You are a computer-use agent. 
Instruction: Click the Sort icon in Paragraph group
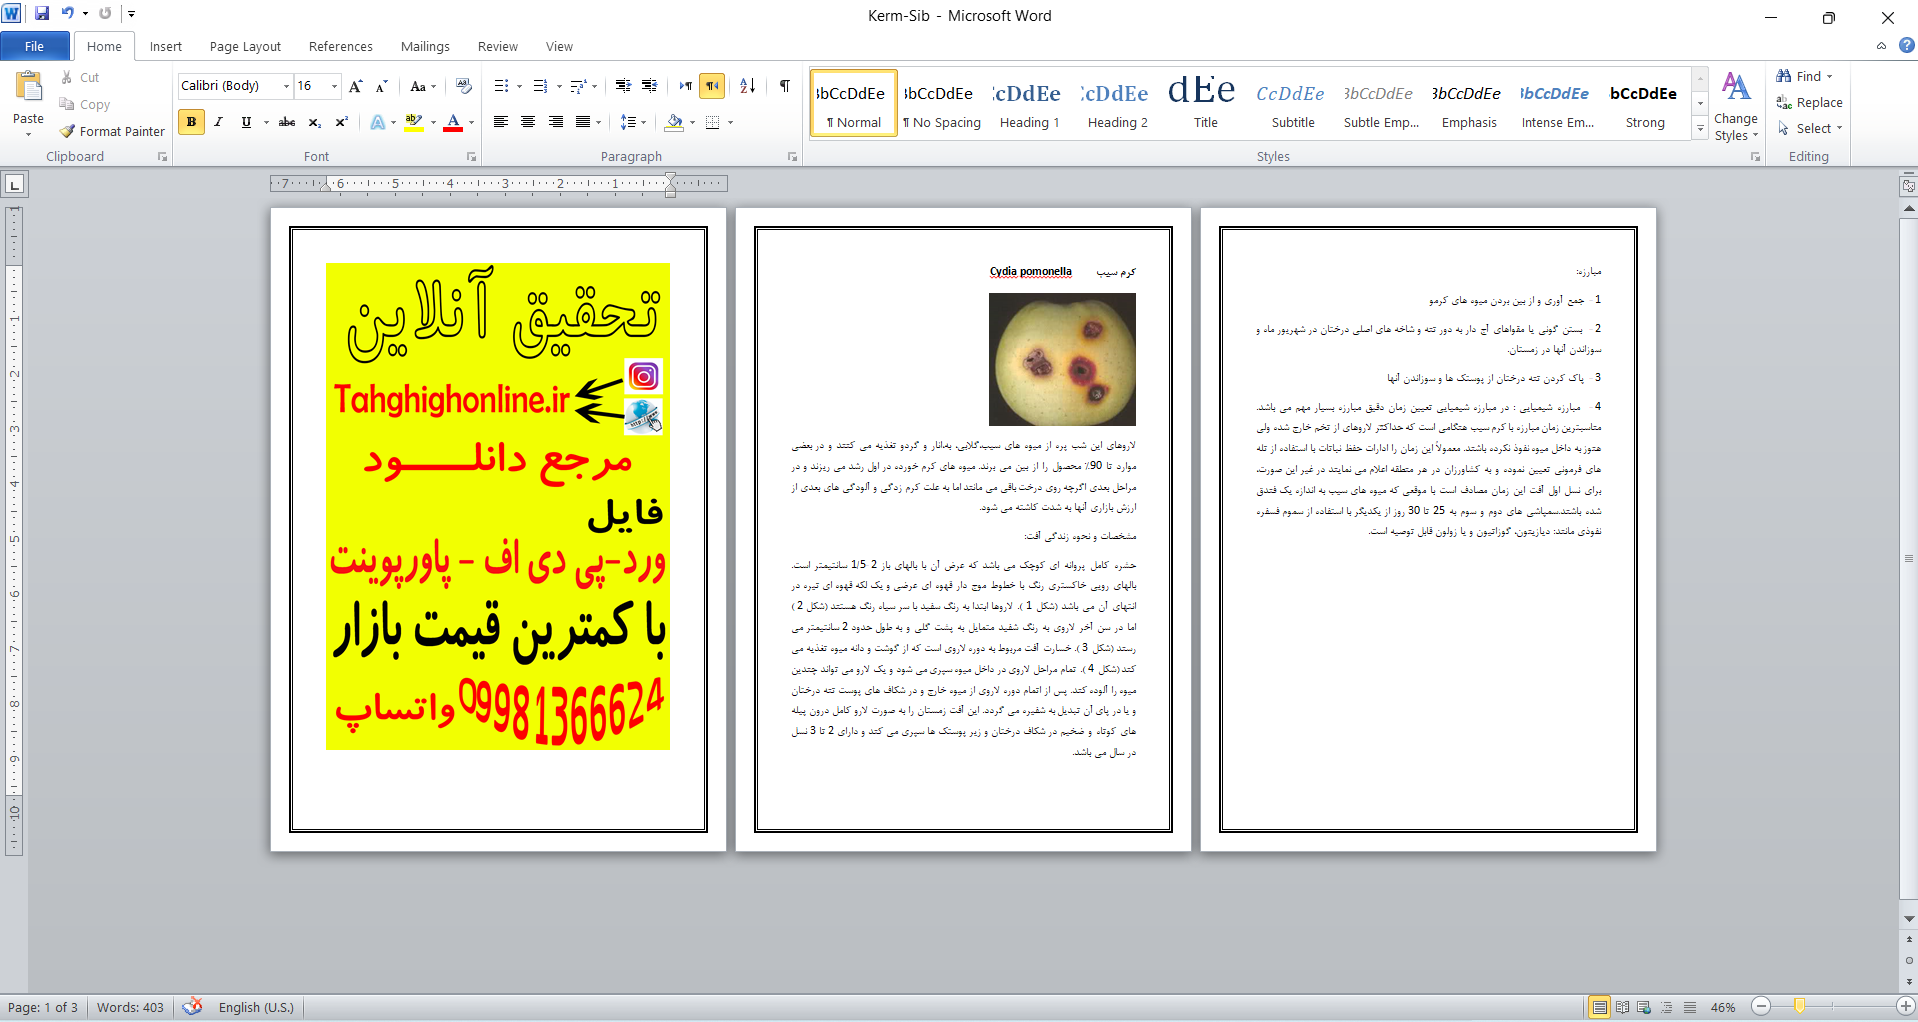(x=747, y=86)
